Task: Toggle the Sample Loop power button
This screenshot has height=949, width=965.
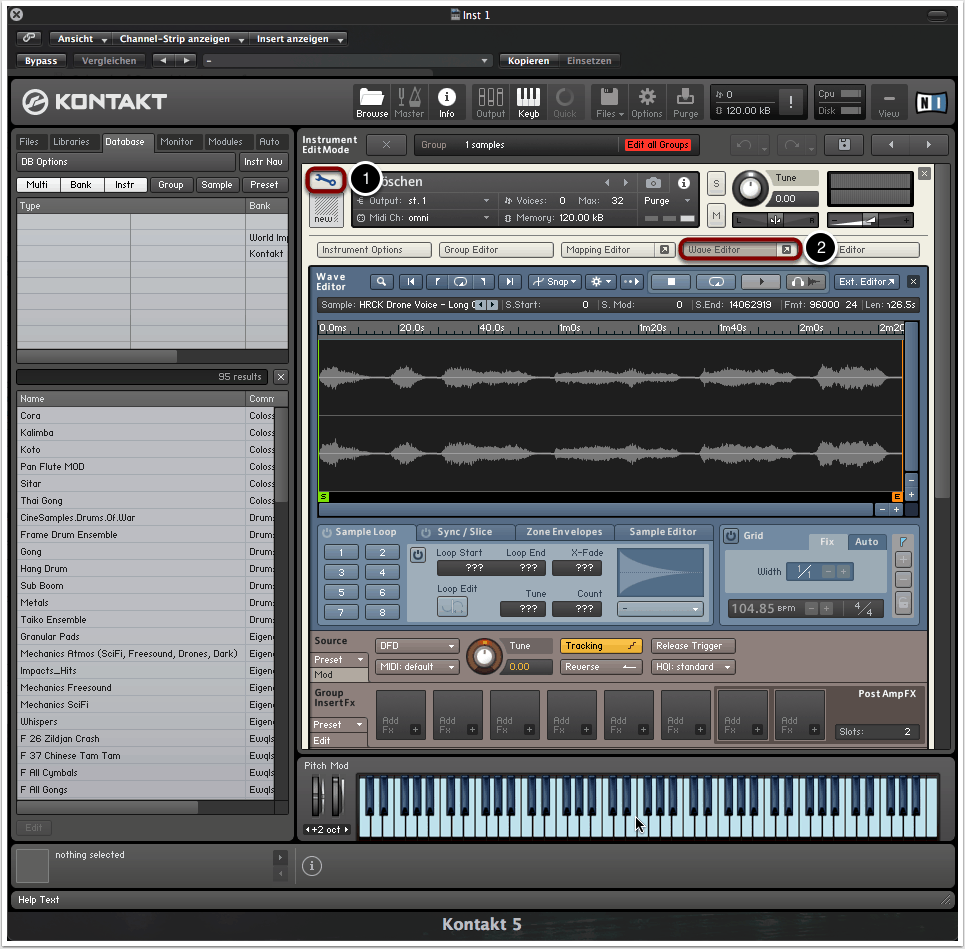Action: 326,533
